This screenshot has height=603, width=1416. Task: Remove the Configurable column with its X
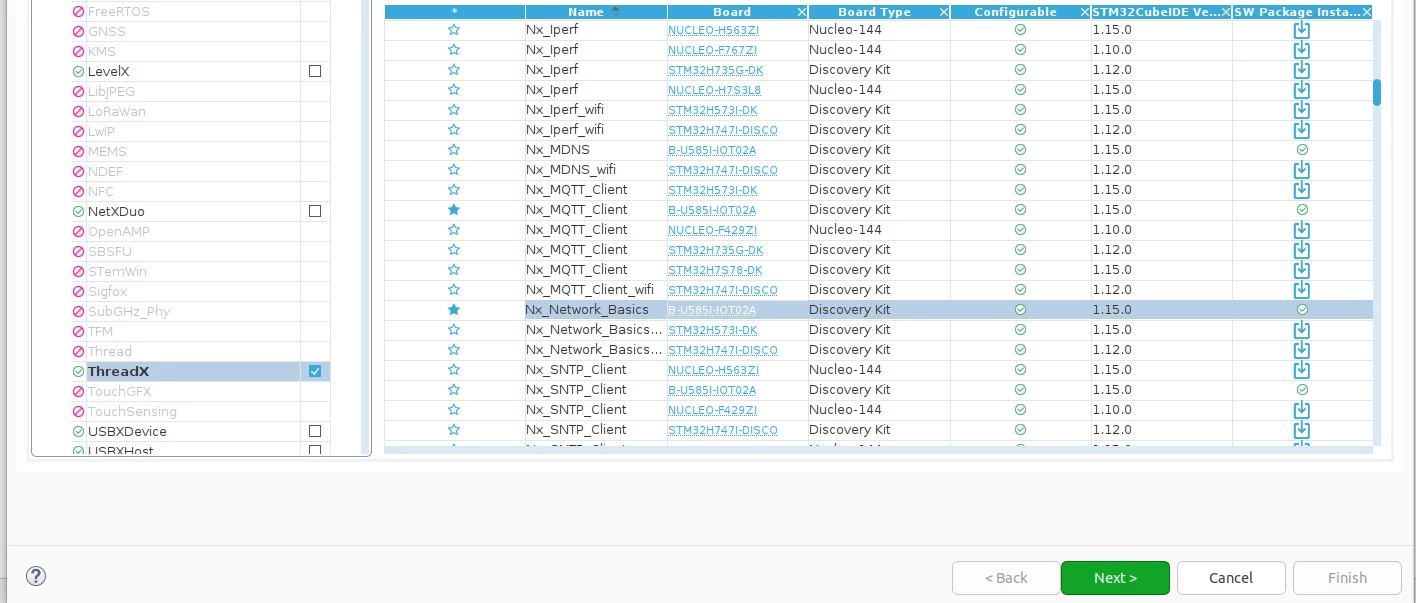click(1084, 12)
